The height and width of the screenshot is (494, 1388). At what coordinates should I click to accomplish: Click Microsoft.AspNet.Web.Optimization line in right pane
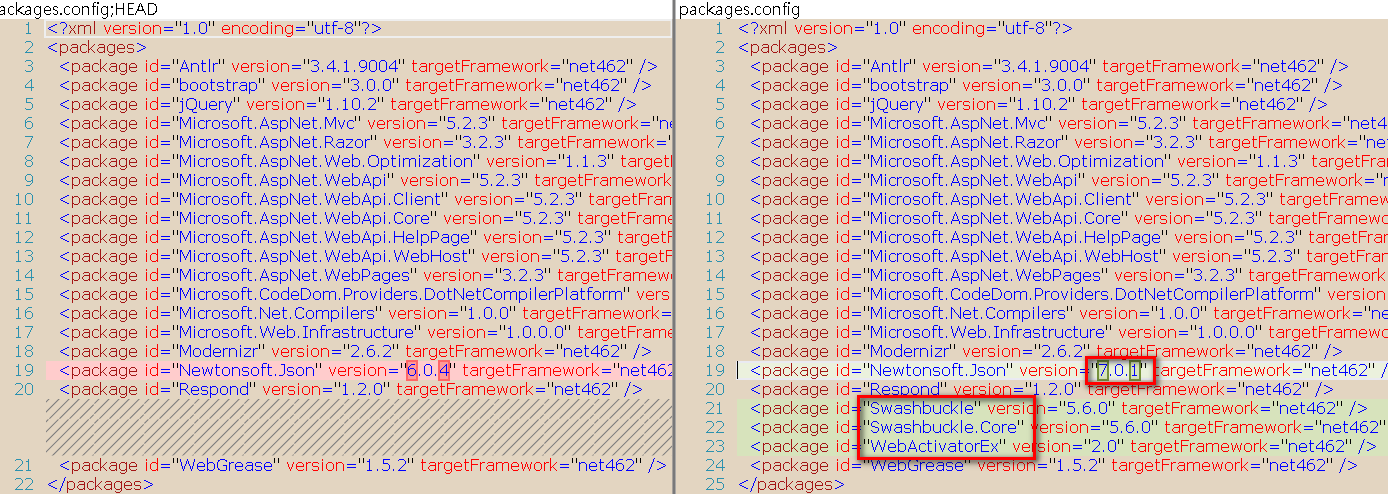pos(1068,162)
